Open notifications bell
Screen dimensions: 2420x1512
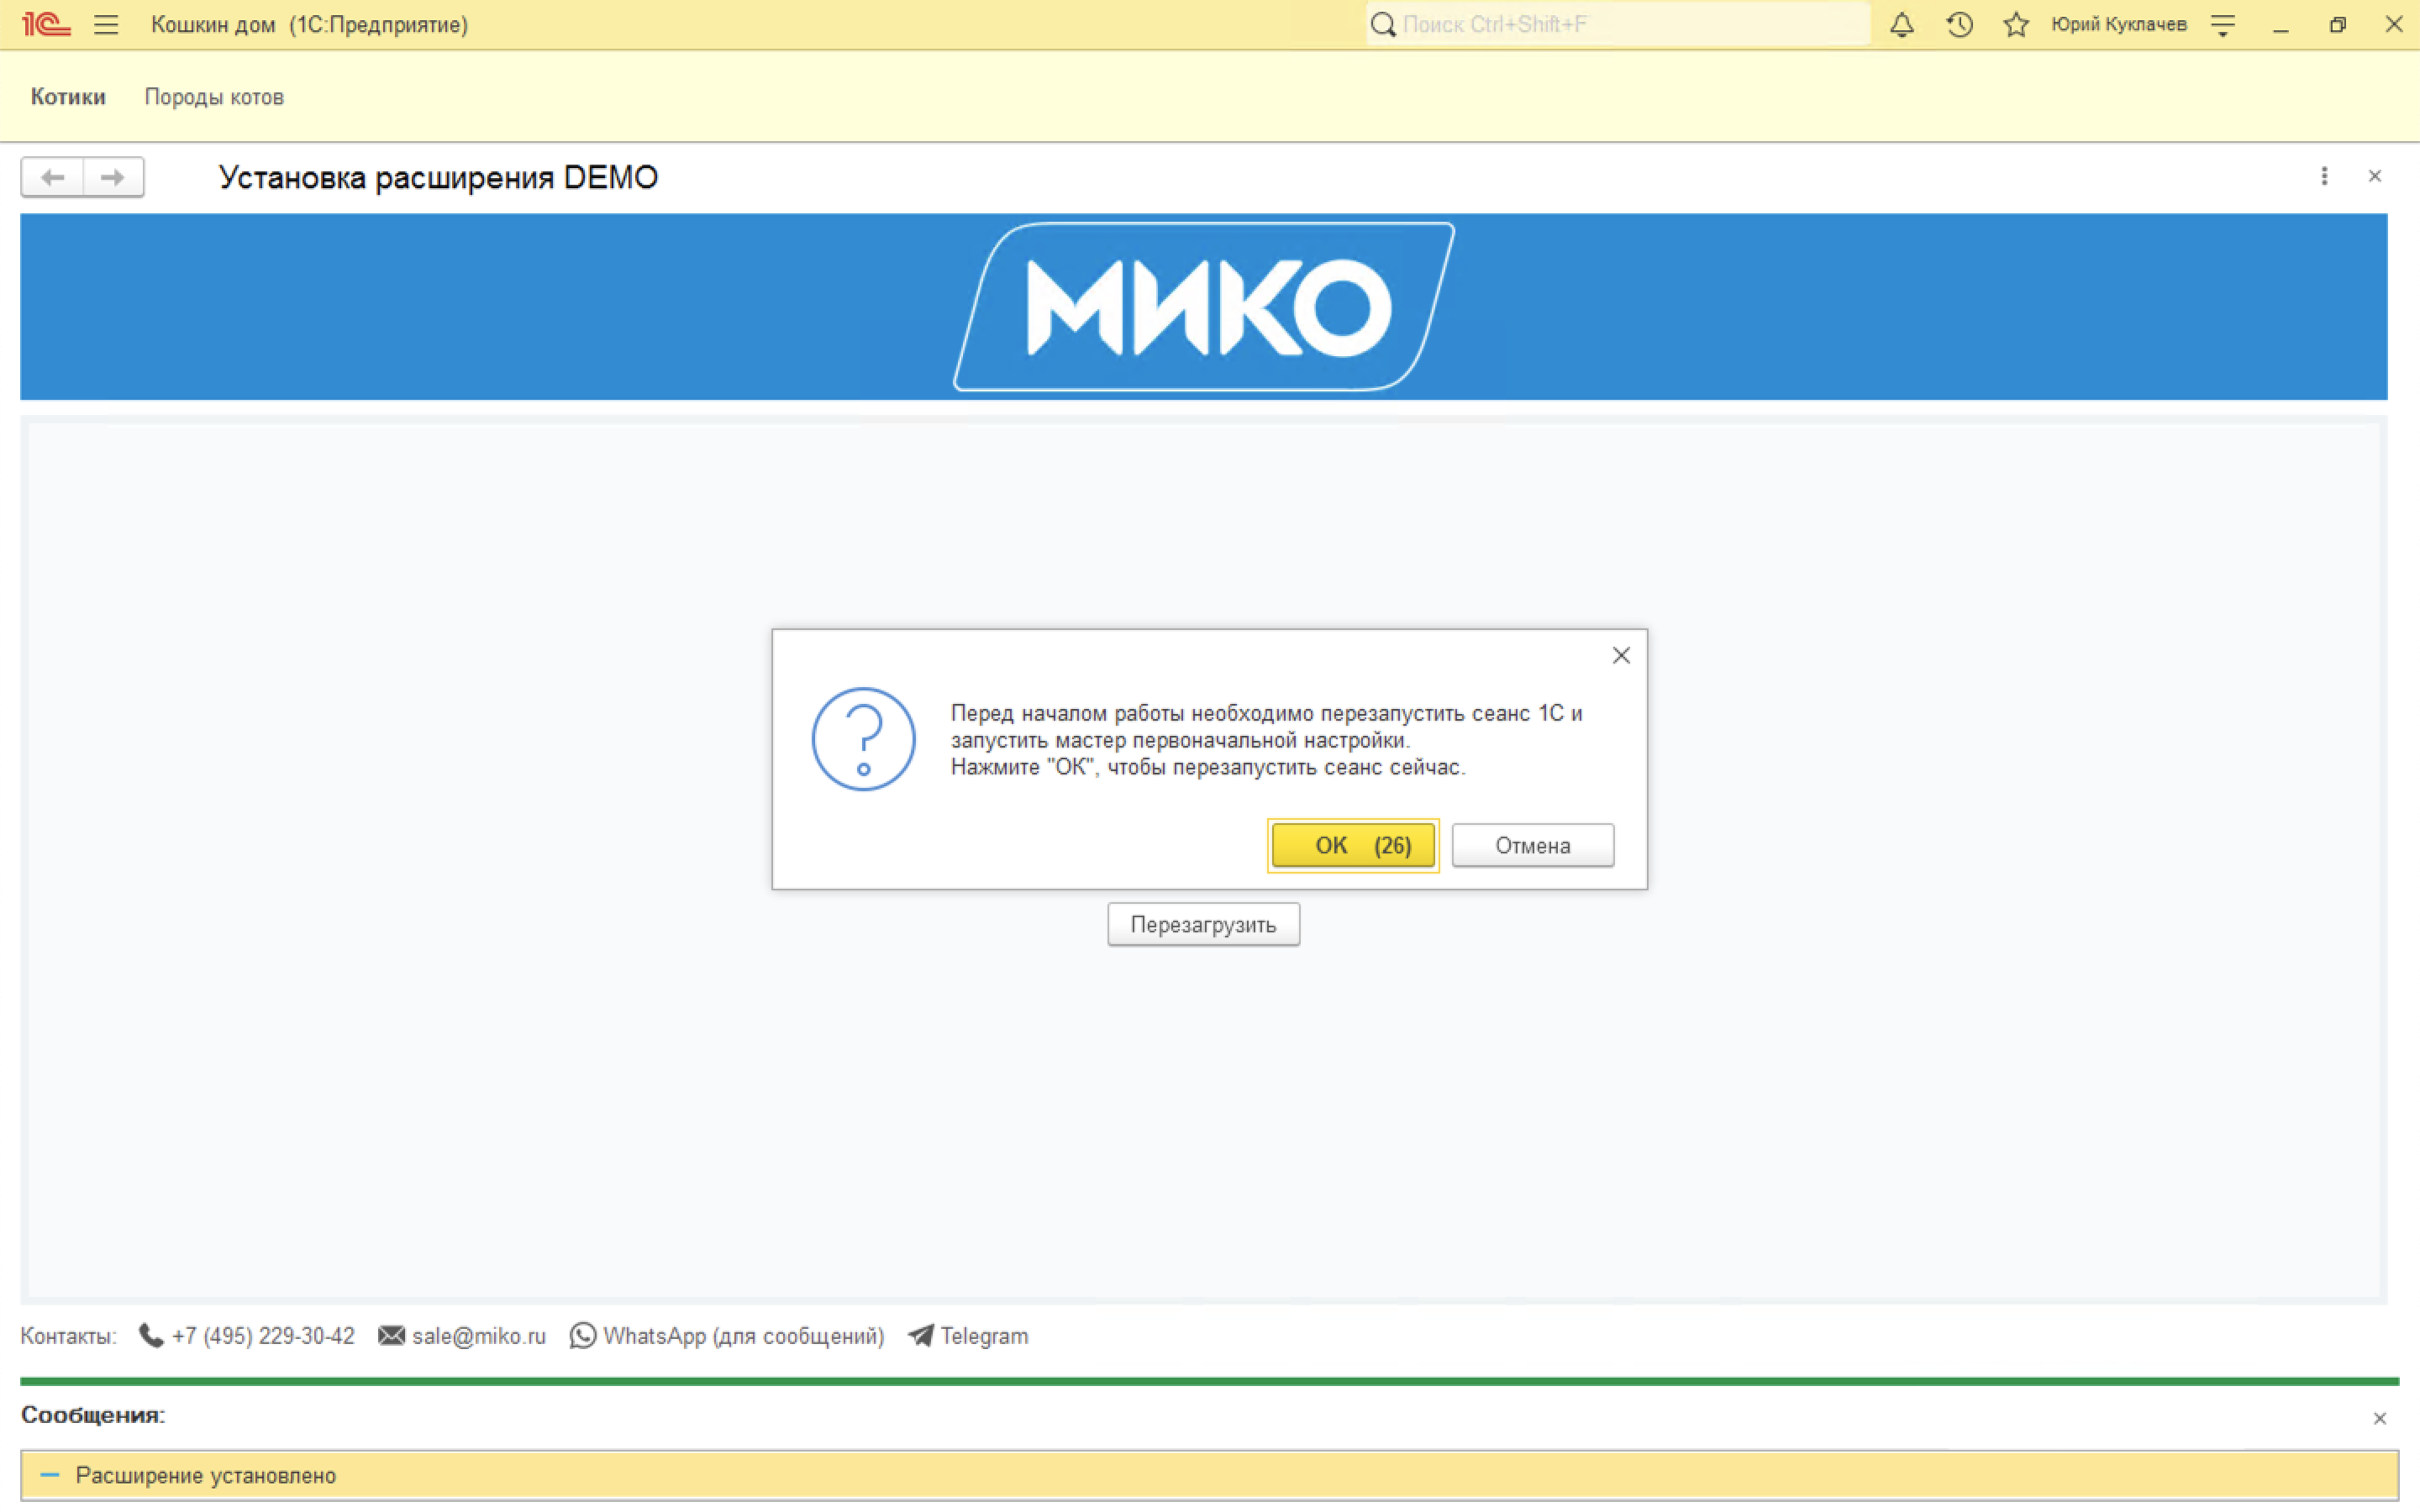tap(1902, 24)
